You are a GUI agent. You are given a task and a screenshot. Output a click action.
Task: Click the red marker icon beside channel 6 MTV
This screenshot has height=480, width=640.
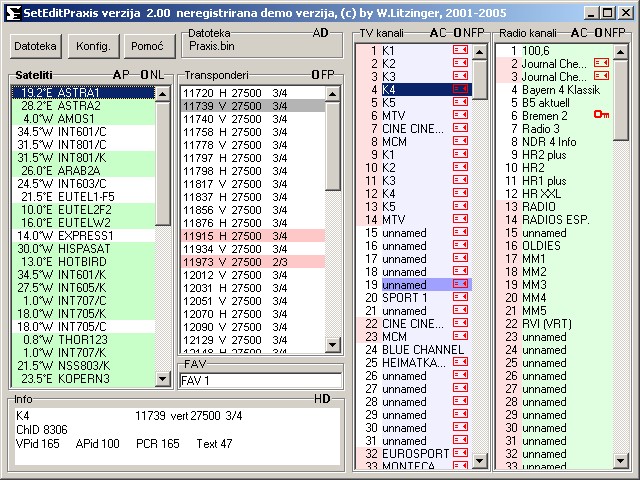point(461,115)
